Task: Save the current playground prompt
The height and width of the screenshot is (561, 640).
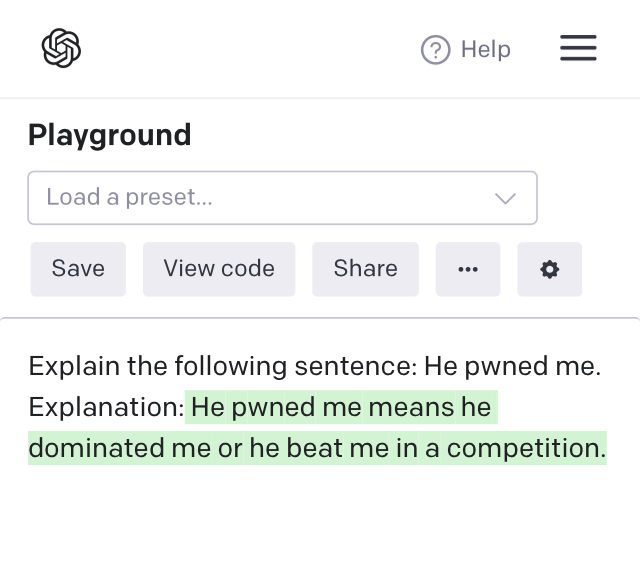Action: point(78,269)
